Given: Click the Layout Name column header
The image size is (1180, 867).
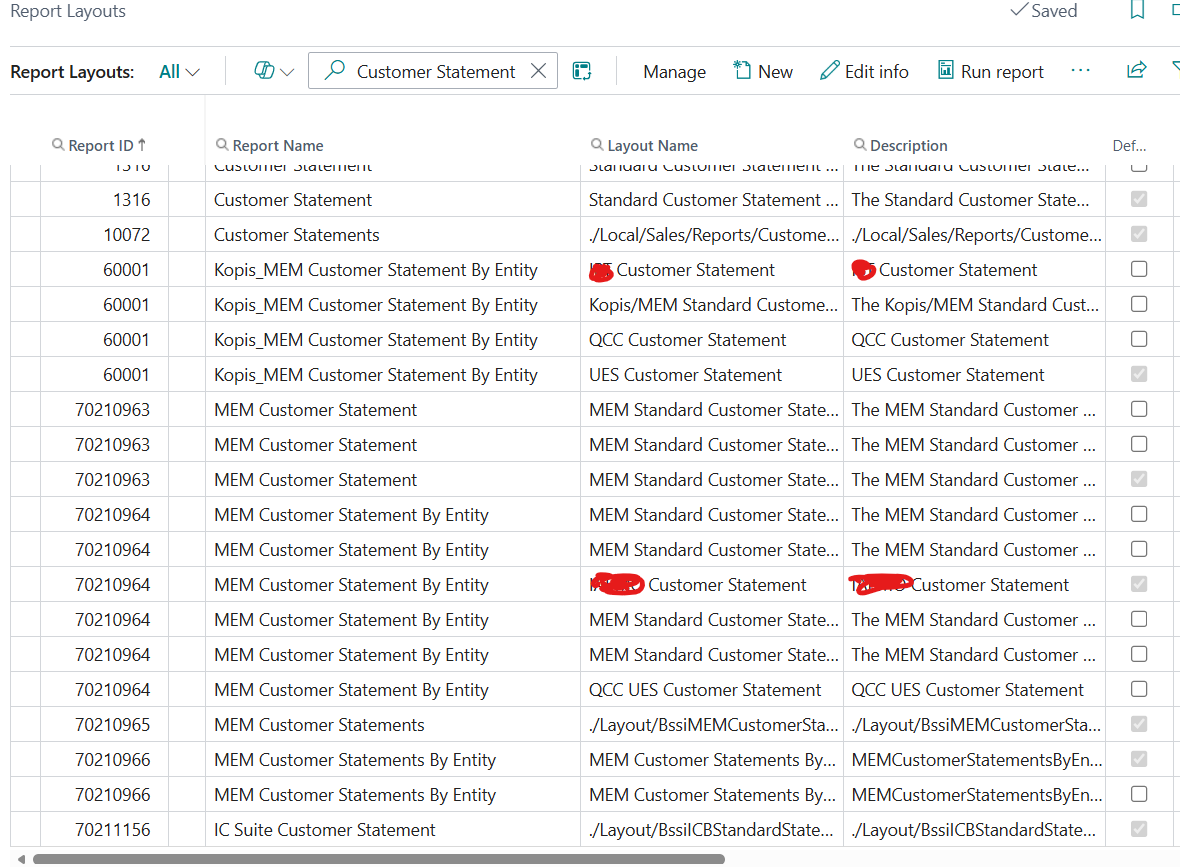Looking at the screenshot, I should [x=652, y=145].
